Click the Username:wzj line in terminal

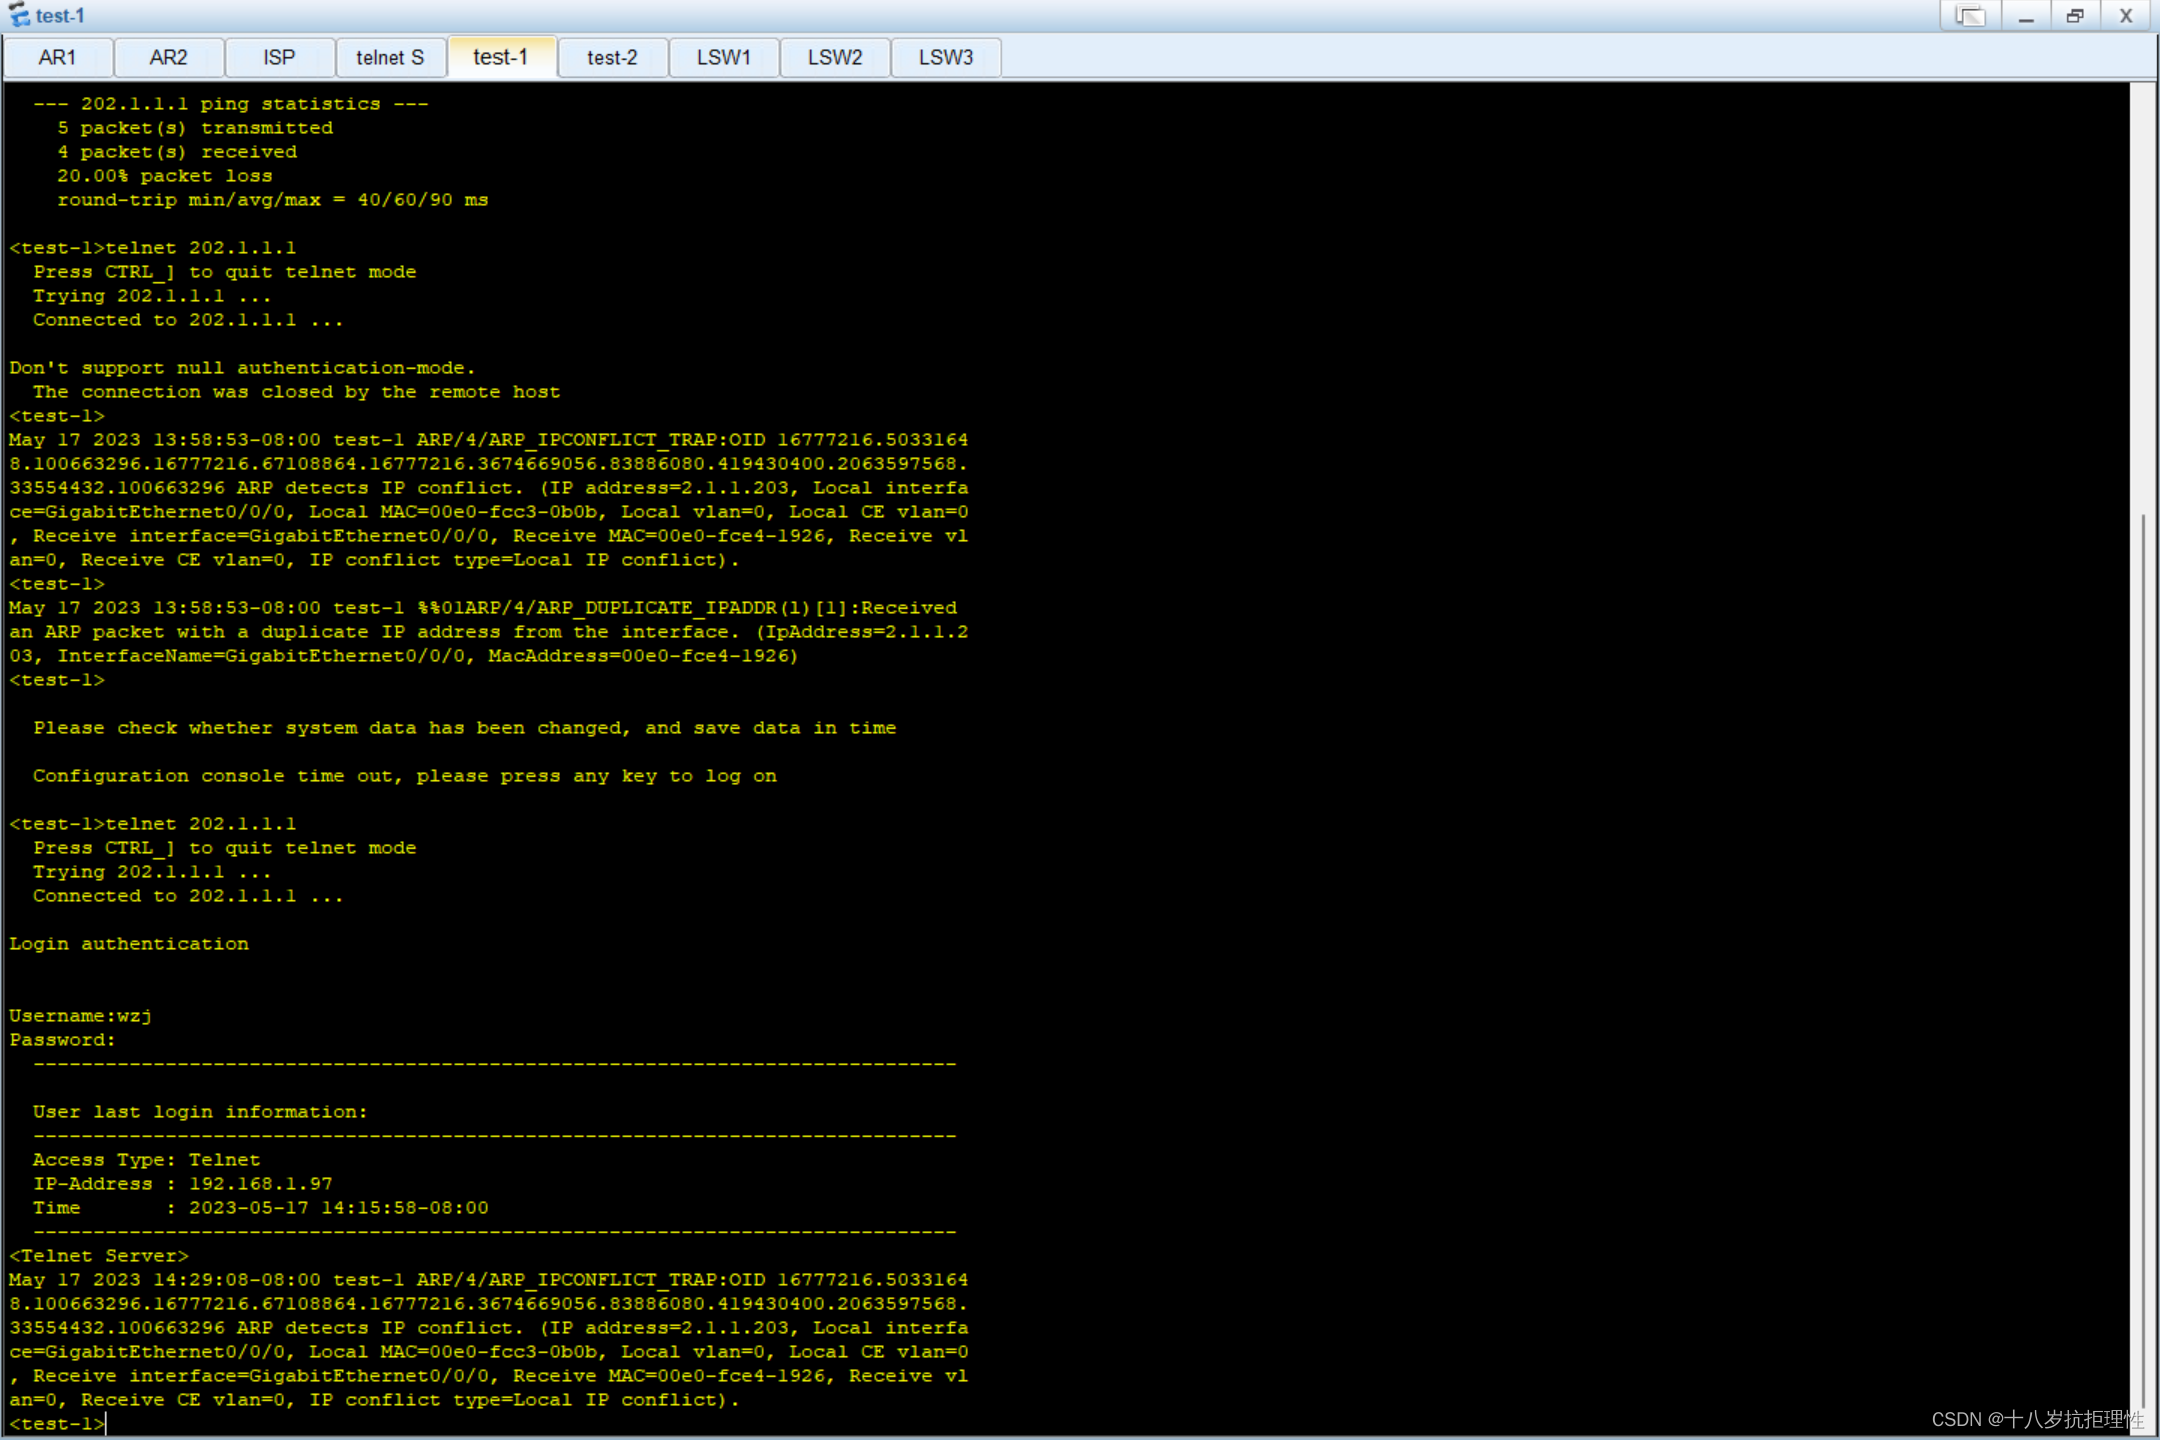coord(81,1016)
